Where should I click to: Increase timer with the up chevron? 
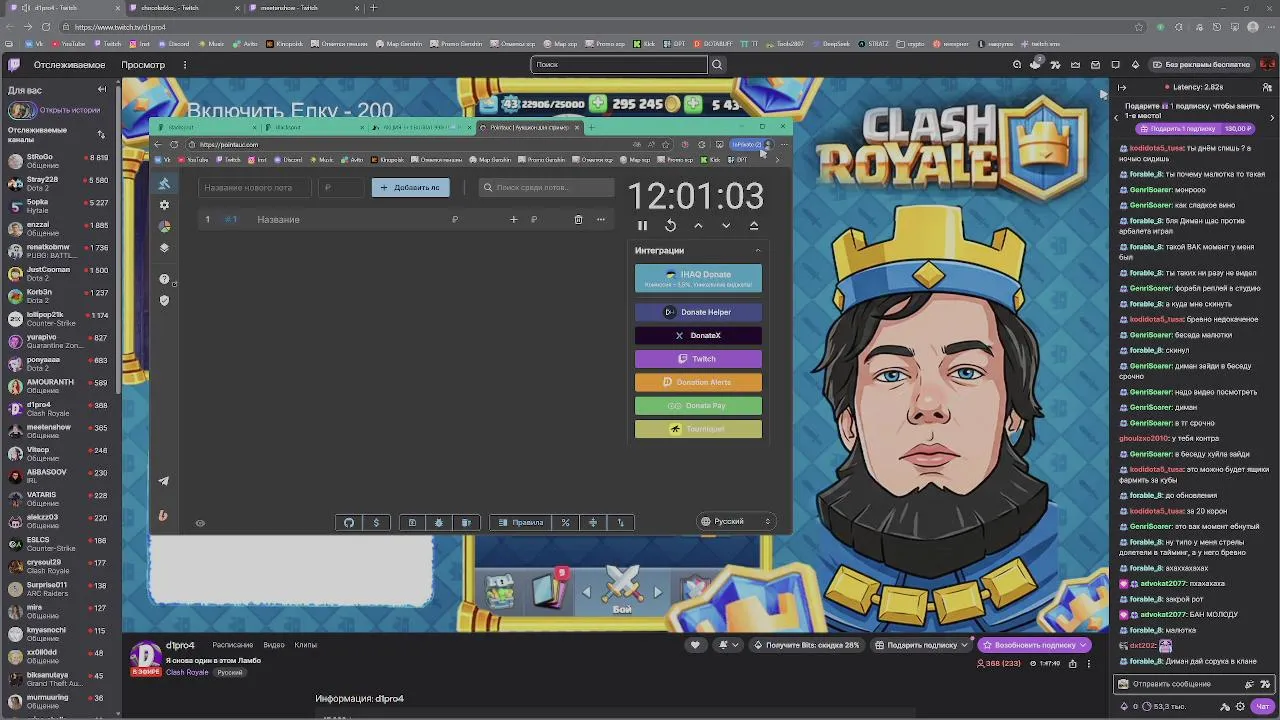pos(698,226)
